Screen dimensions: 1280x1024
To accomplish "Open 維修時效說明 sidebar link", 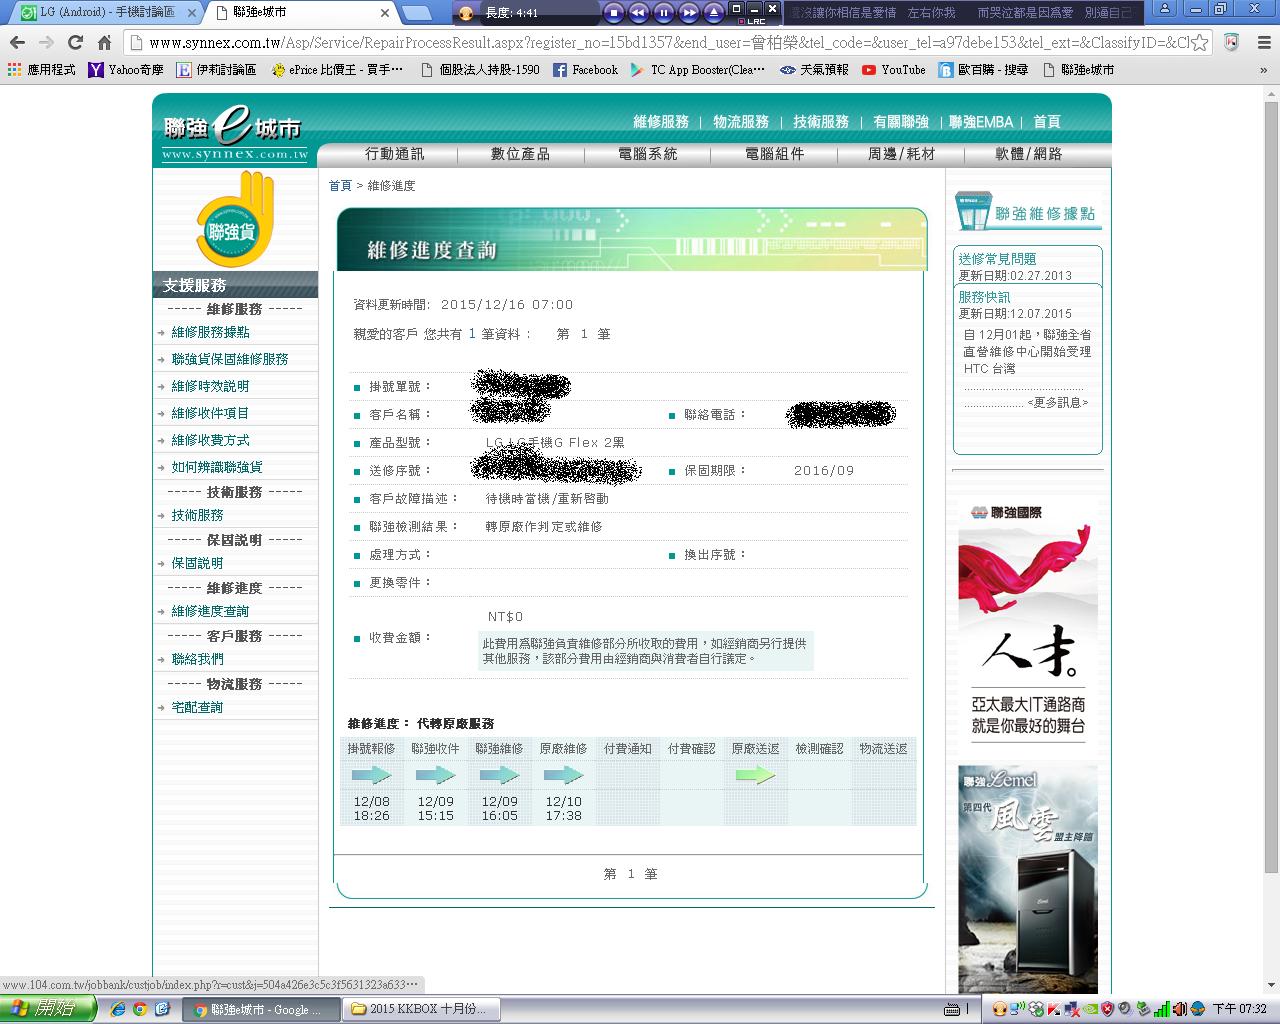I will tap(210, 386).
